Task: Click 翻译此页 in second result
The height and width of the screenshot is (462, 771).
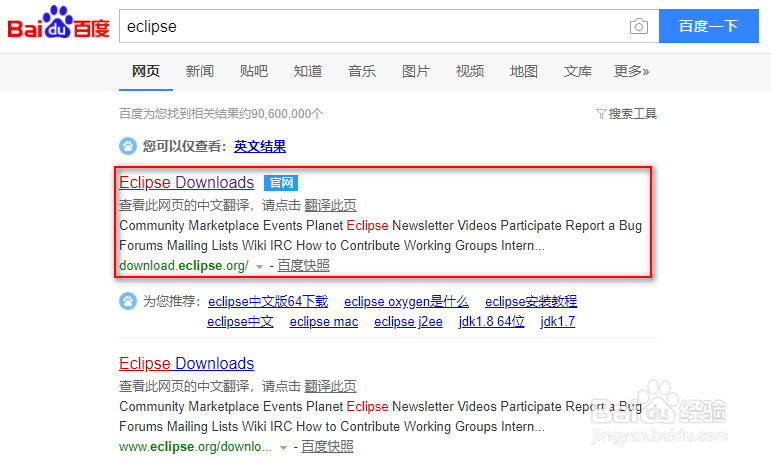Action: (x=330, y=386)
